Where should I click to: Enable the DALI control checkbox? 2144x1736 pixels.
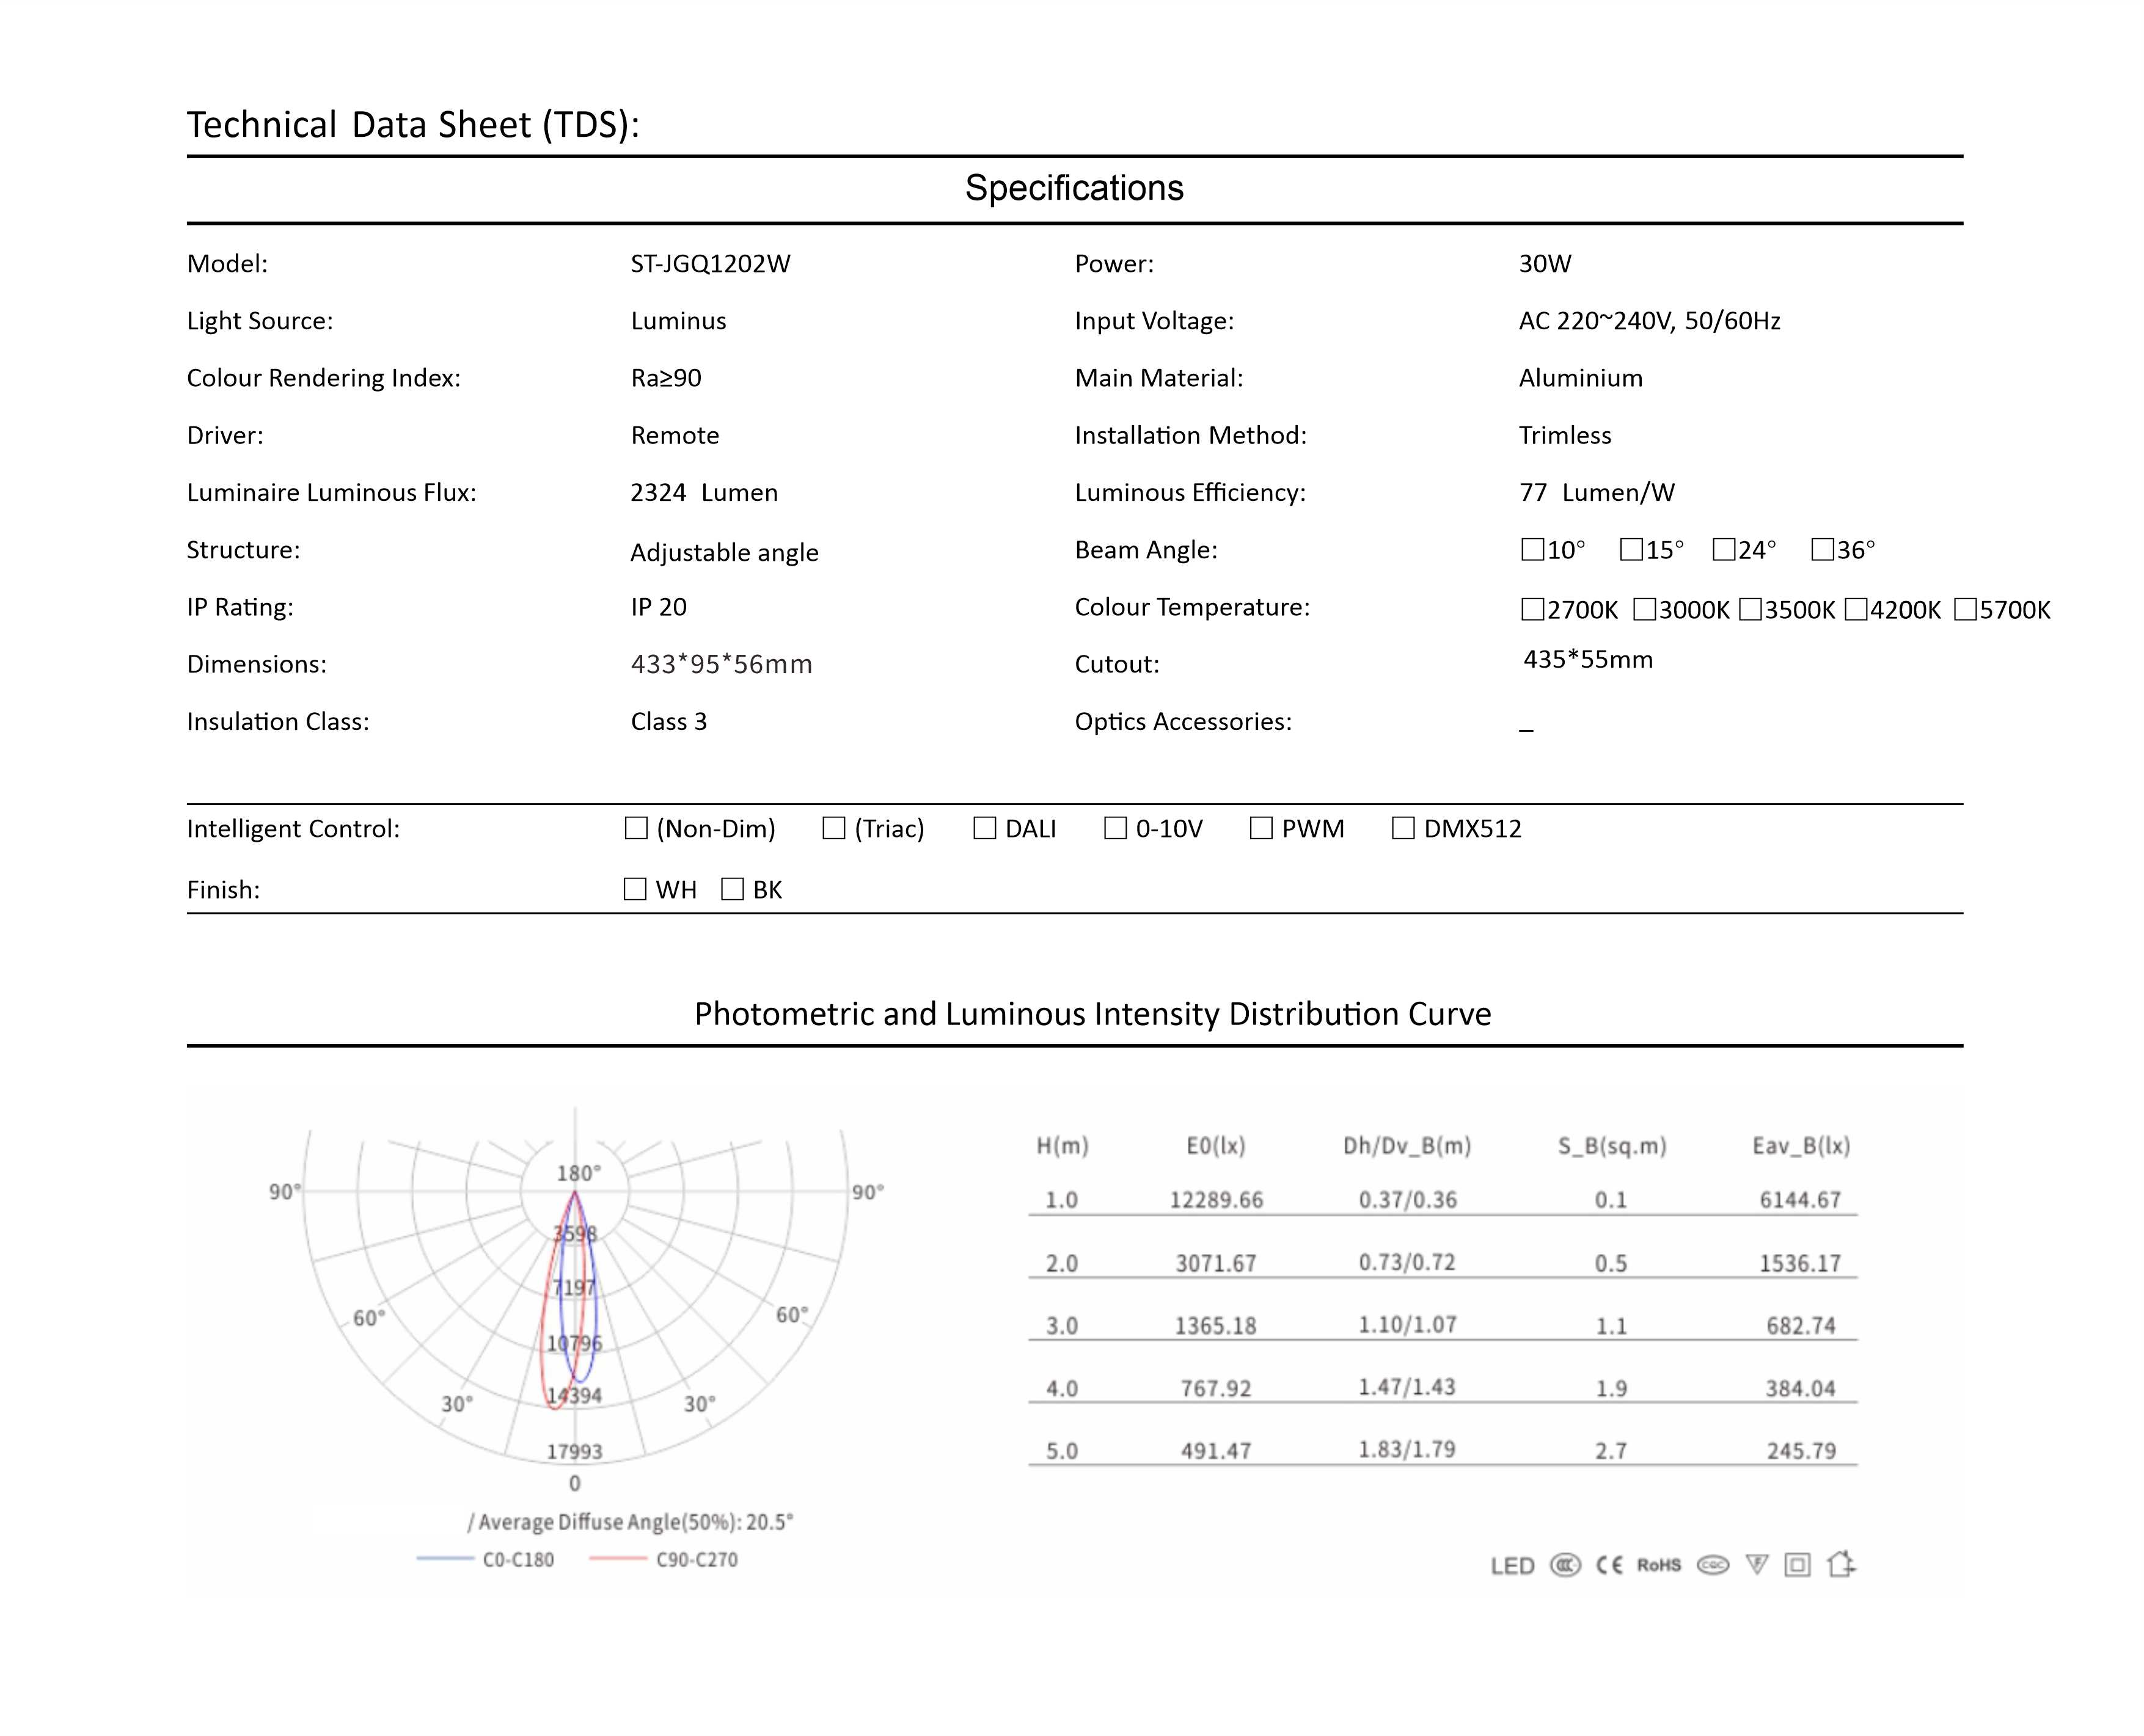pyautogui.click(x=985, y=829)
